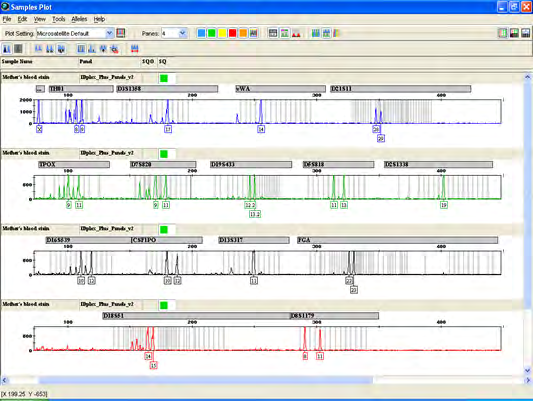Click the red-green layout icon at toolbar's right end
This screenshot has width=533, height=401.
503,33
